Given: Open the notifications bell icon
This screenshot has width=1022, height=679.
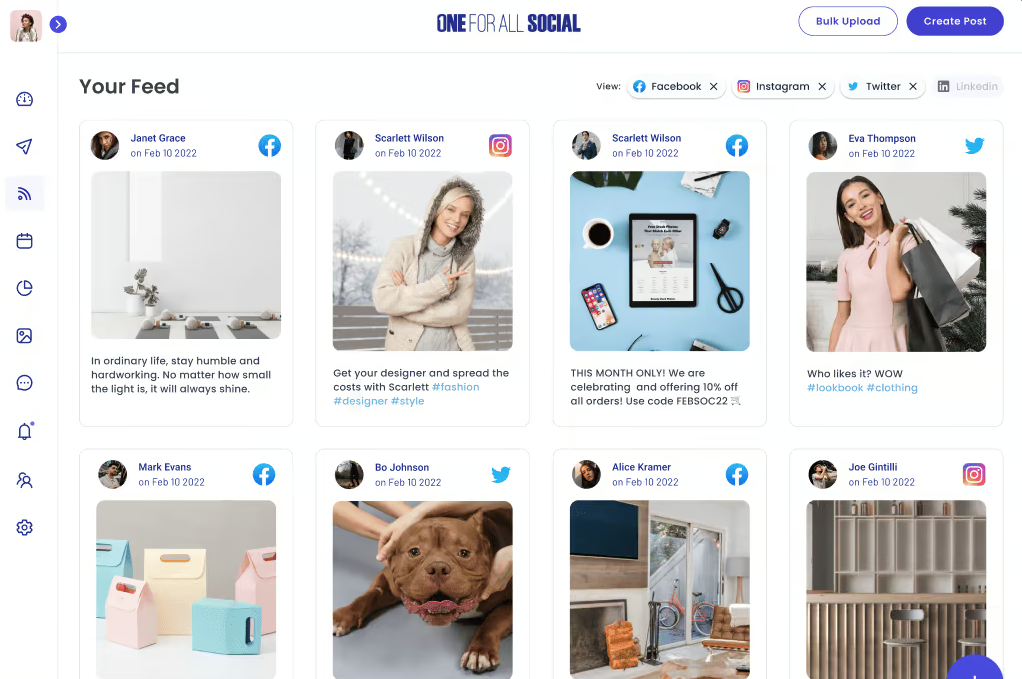Looking at the screenshot, I should click(x=25, y=431).
